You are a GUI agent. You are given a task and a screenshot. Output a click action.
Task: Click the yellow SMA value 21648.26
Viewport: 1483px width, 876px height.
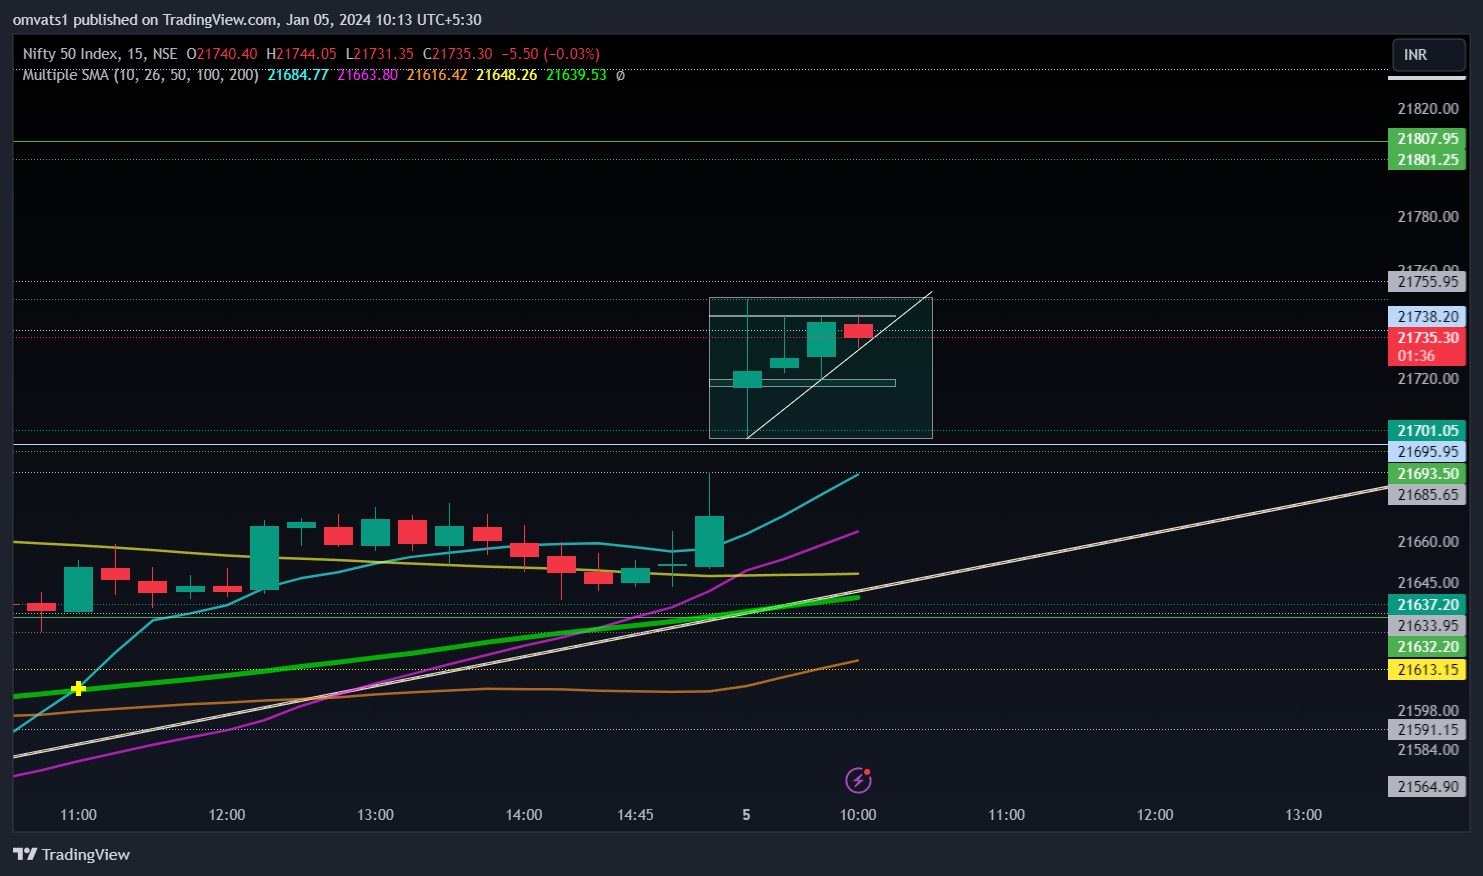pos(507,75)
